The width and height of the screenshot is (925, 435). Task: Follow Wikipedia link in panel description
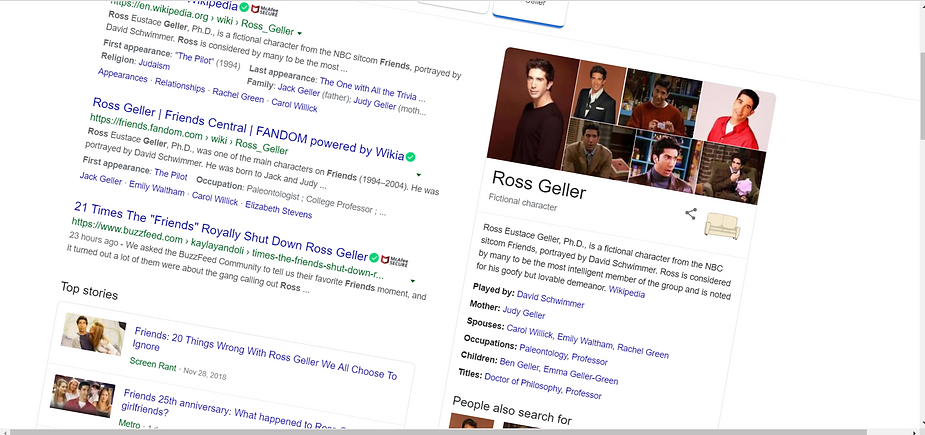pos(626,291)
